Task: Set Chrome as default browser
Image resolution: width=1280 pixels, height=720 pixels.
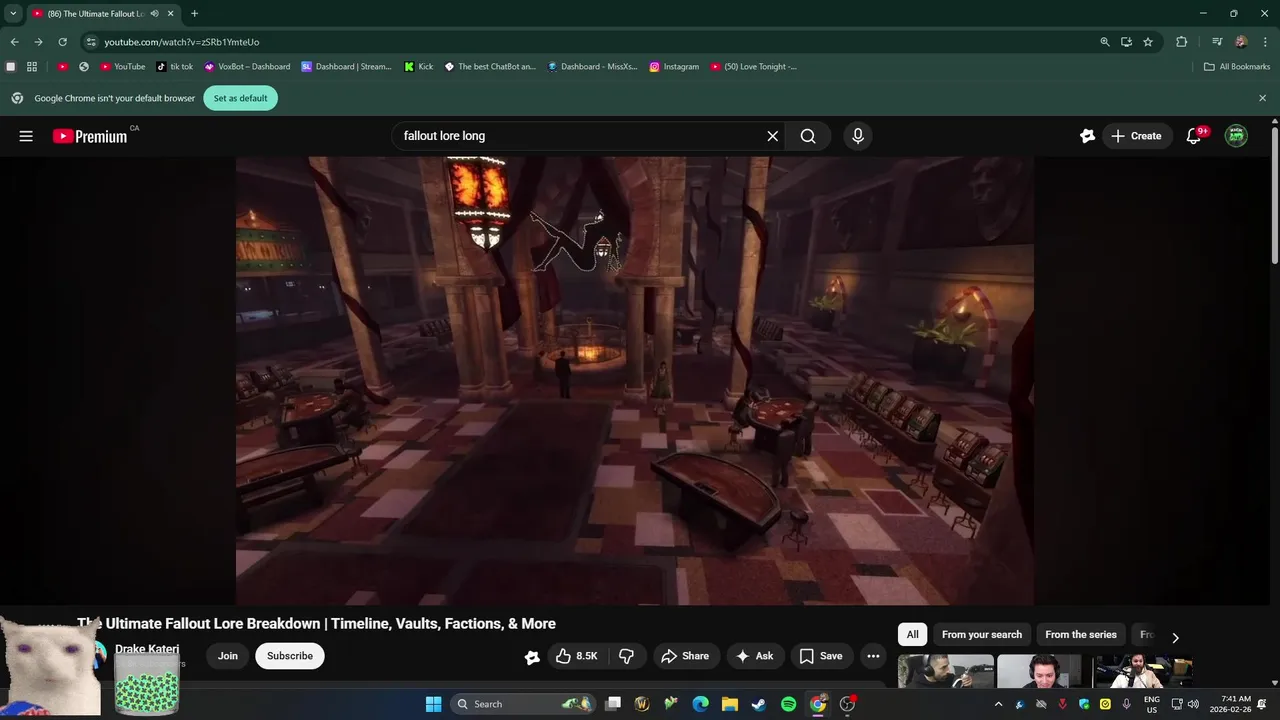Action: tap(240, 98)
